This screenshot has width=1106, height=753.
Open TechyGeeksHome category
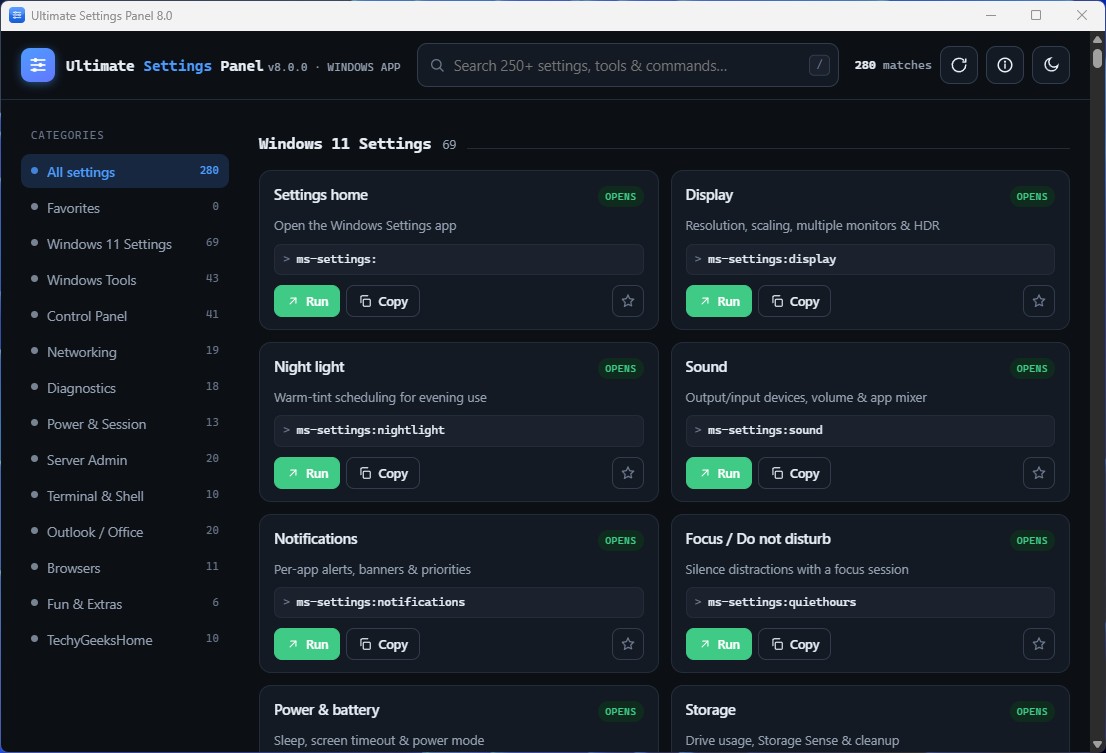[125, 639]
